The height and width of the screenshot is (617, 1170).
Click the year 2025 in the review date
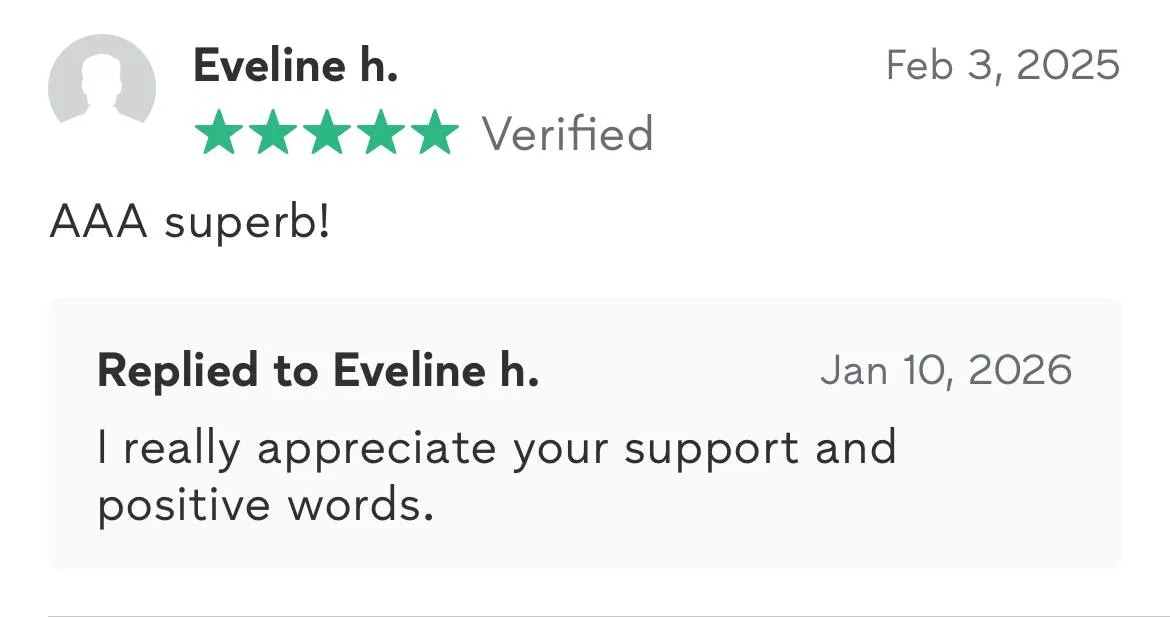pyautogui.click(x=1067, y=66)
